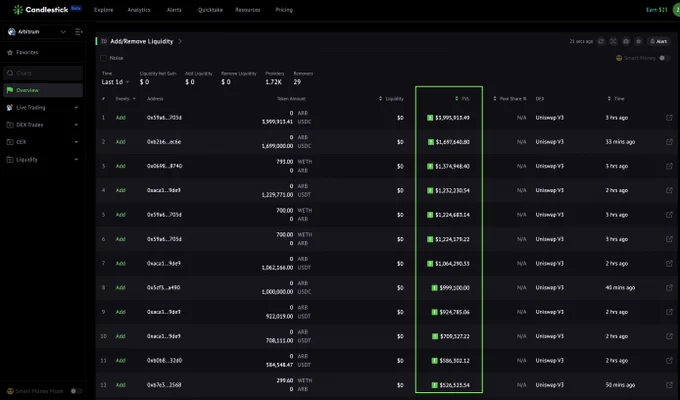
Task: Click the DEX Trades sidebar icon
Action: click(10, 125)
